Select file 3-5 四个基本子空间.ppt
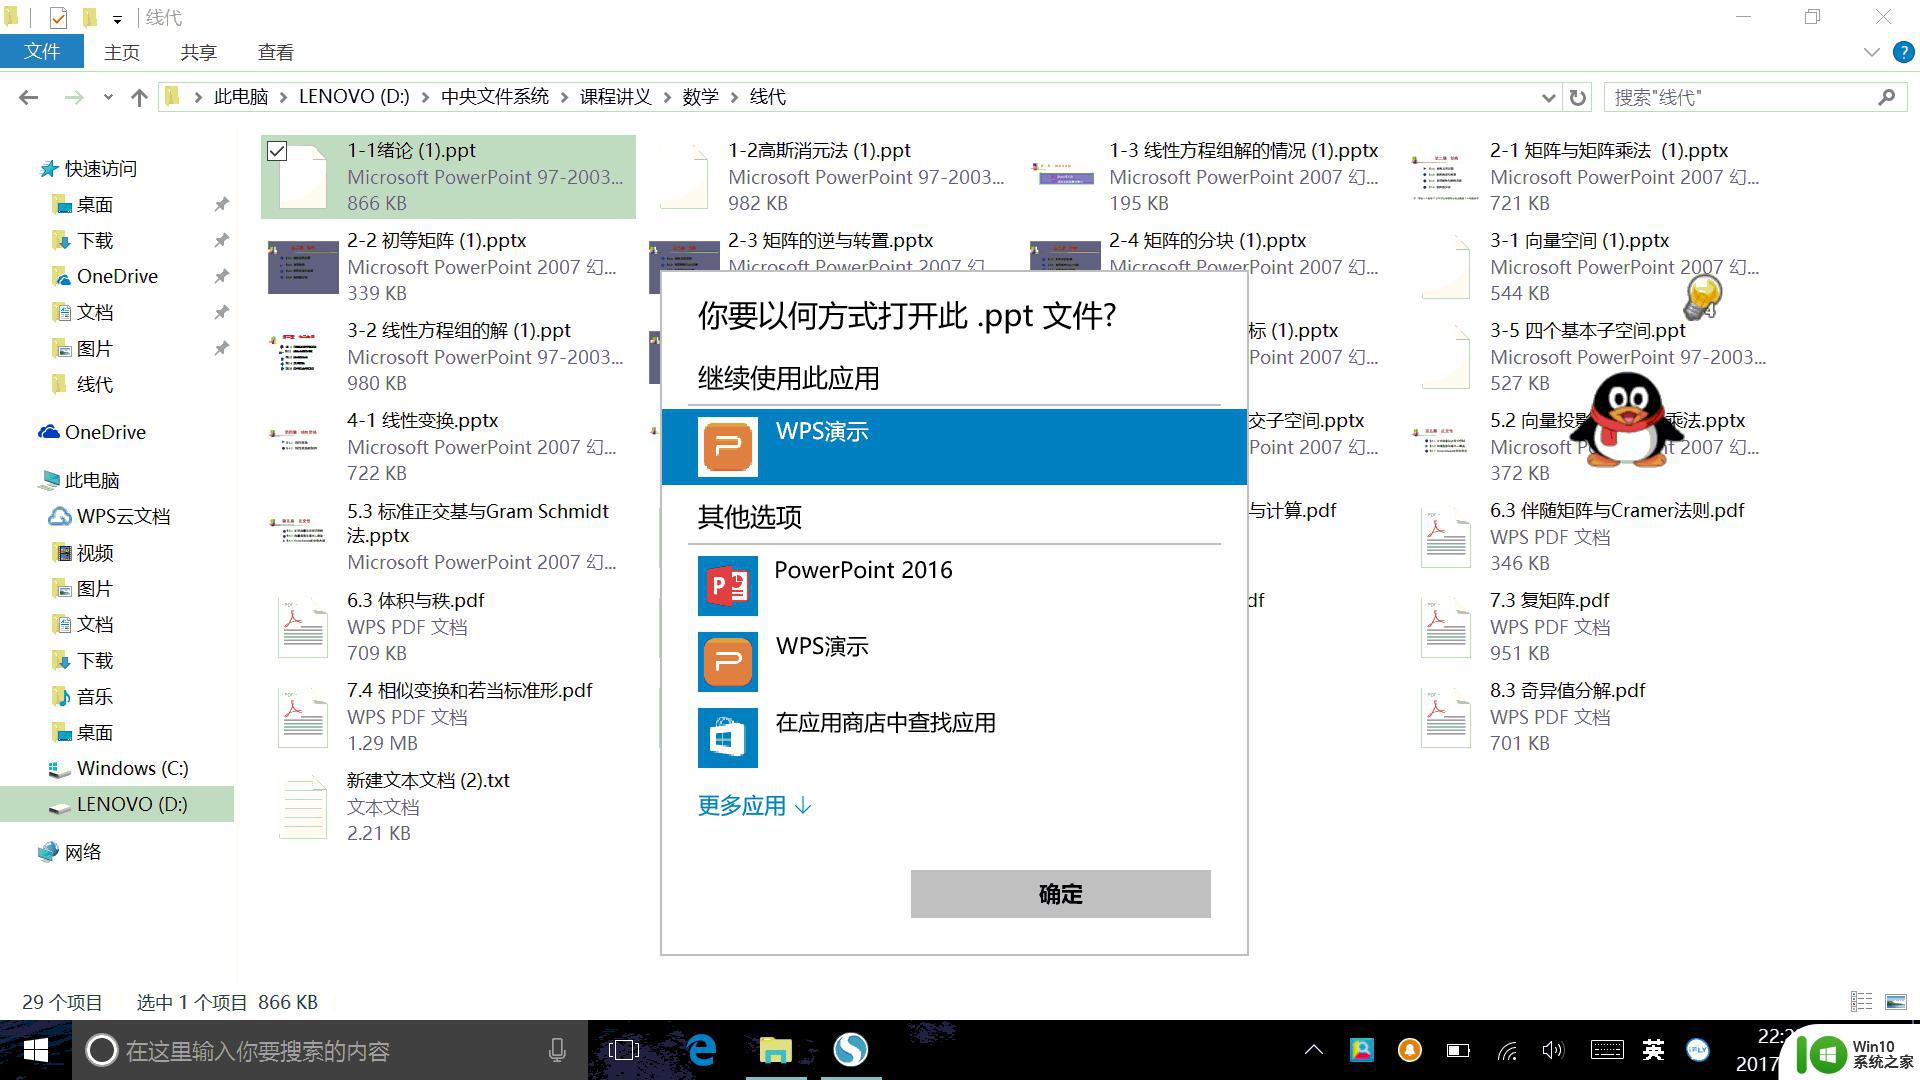The height and width of the screenshot is (1080, 1920). click(x=1588, y=331)
